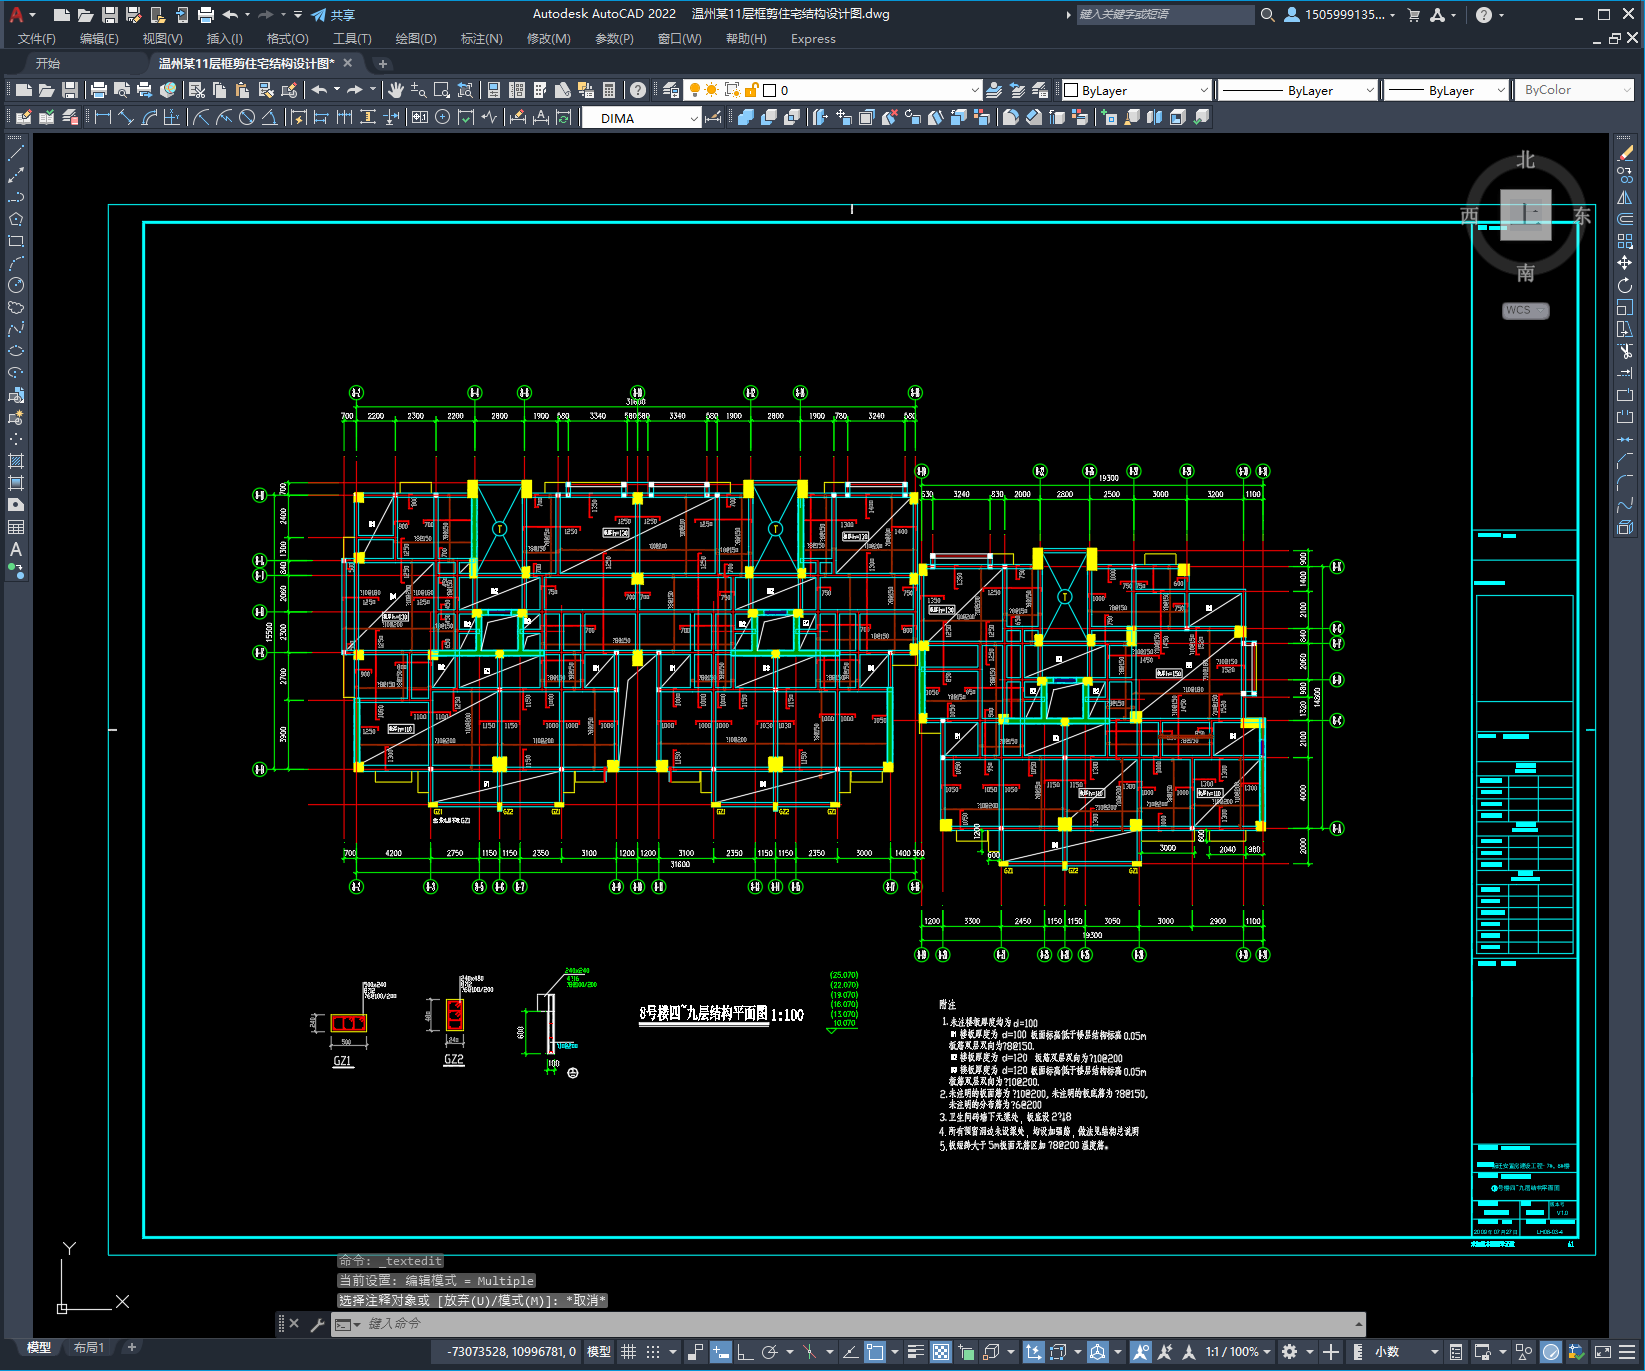Click the search keyword input box
Image resolution: width=1645 pixels, height=1371 pixels.
pyautogui.click(x=1165, y=15)
